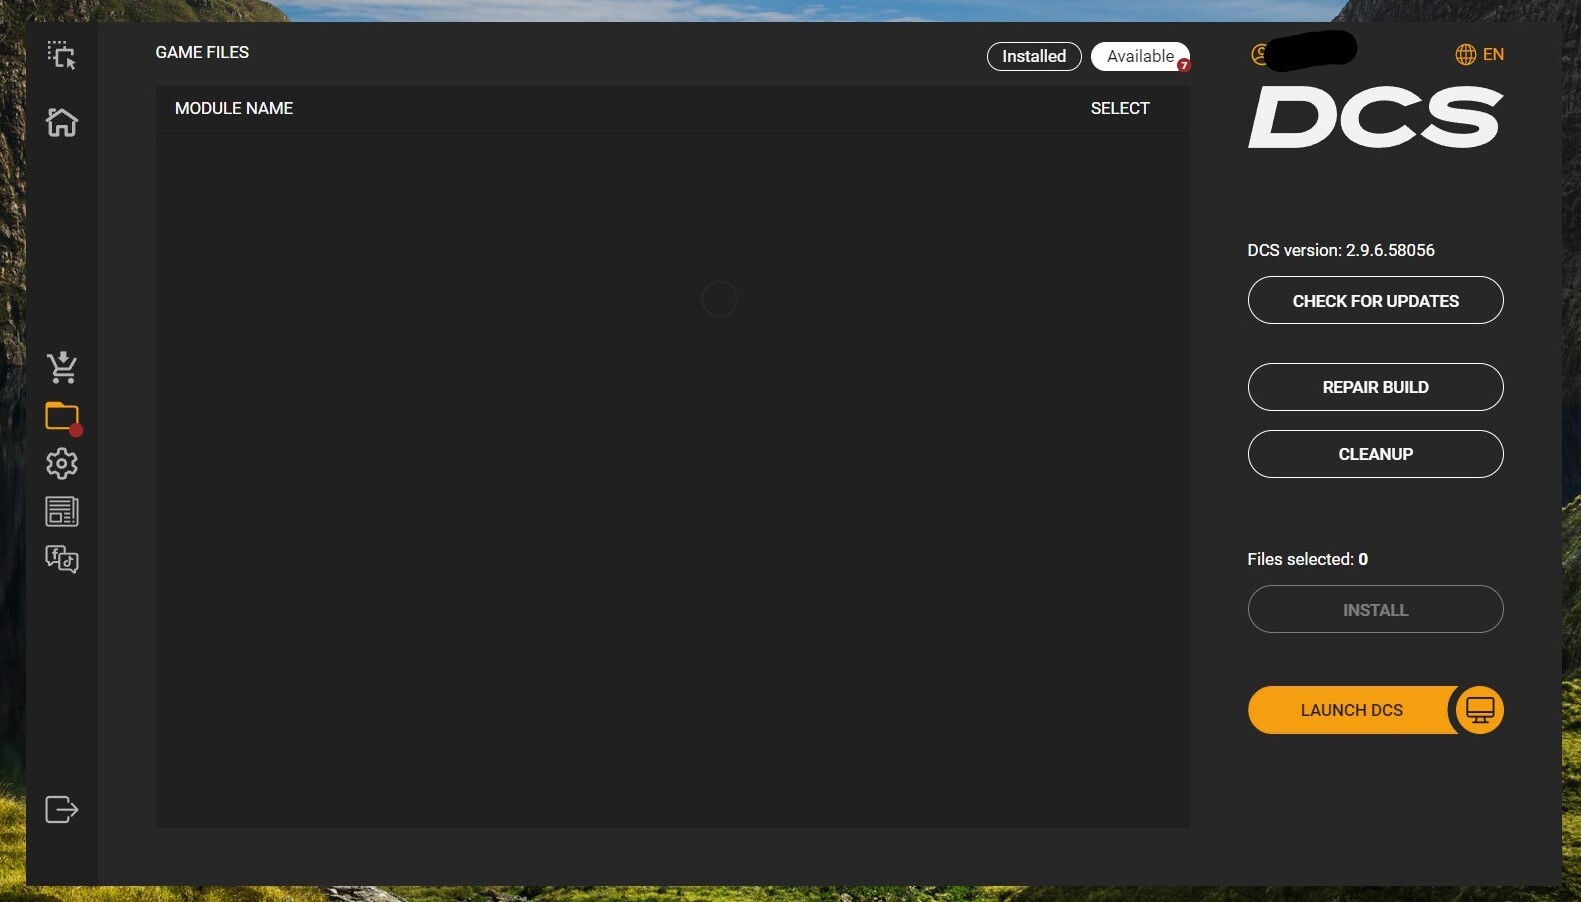Click the Cleanup button

point(1375,454)
